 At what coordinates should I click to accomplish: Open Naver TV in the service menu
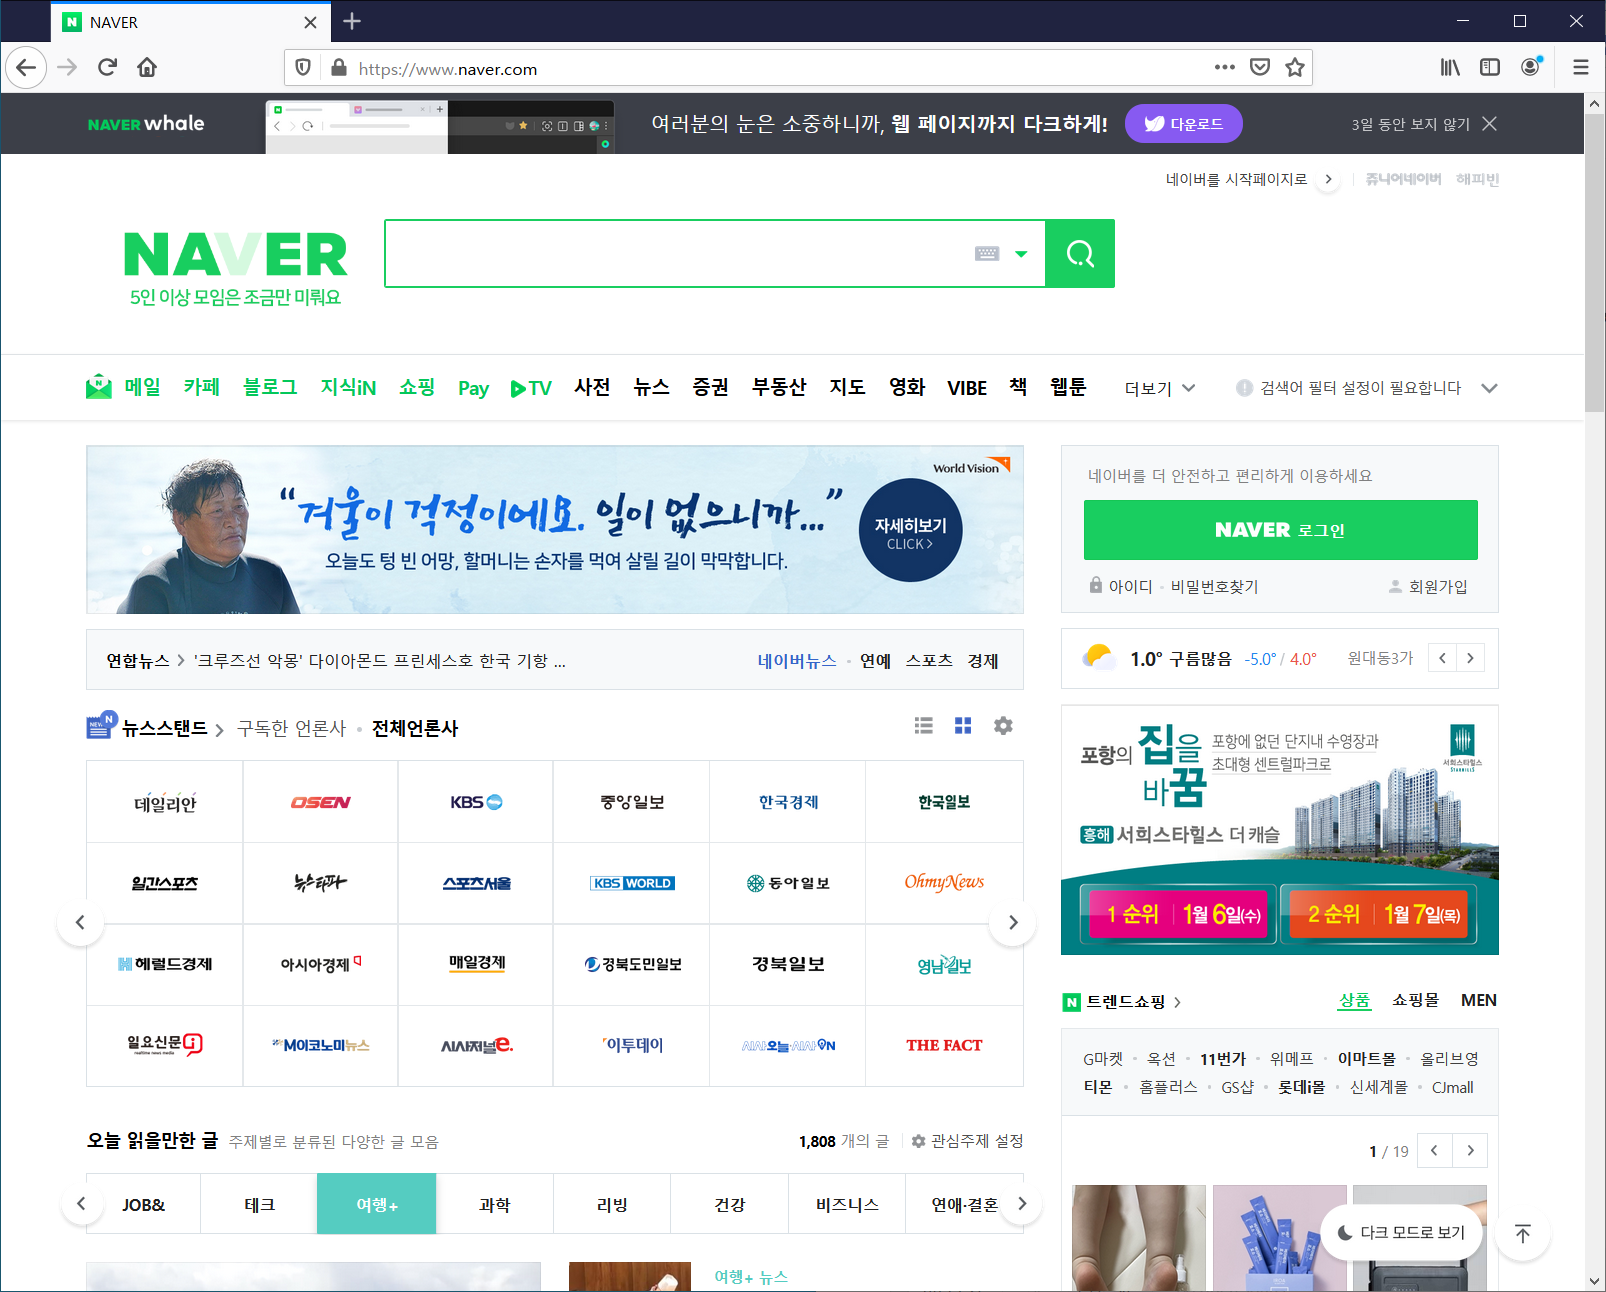[x=531, y=388]
